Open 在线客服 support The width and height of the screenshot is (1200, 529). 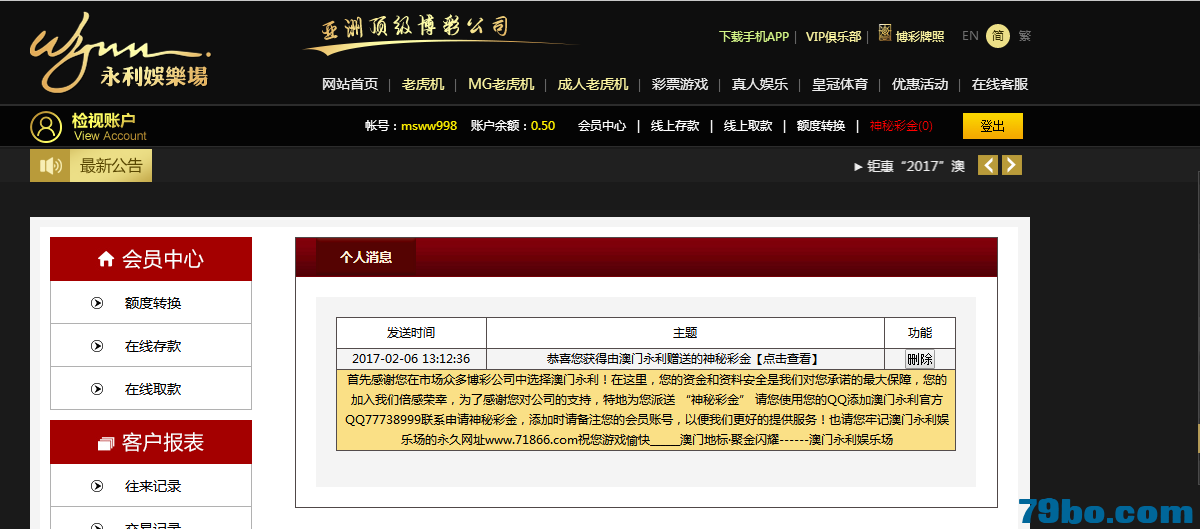coord(1000,84)
